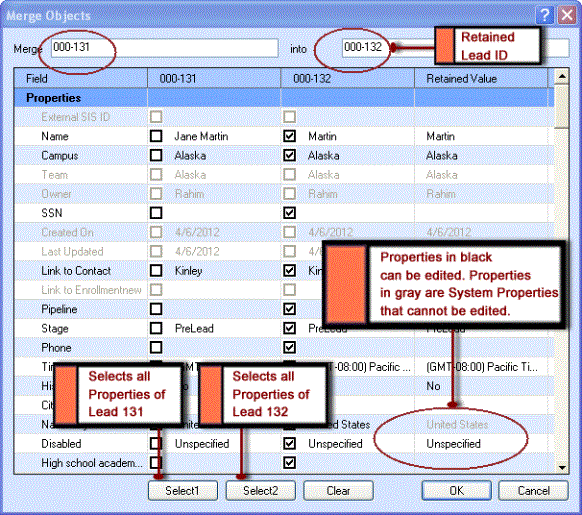Cancel the merge dialog
The width and height of the screenshot is (582, 515).
pyautogui.click(x=533, y=490)
